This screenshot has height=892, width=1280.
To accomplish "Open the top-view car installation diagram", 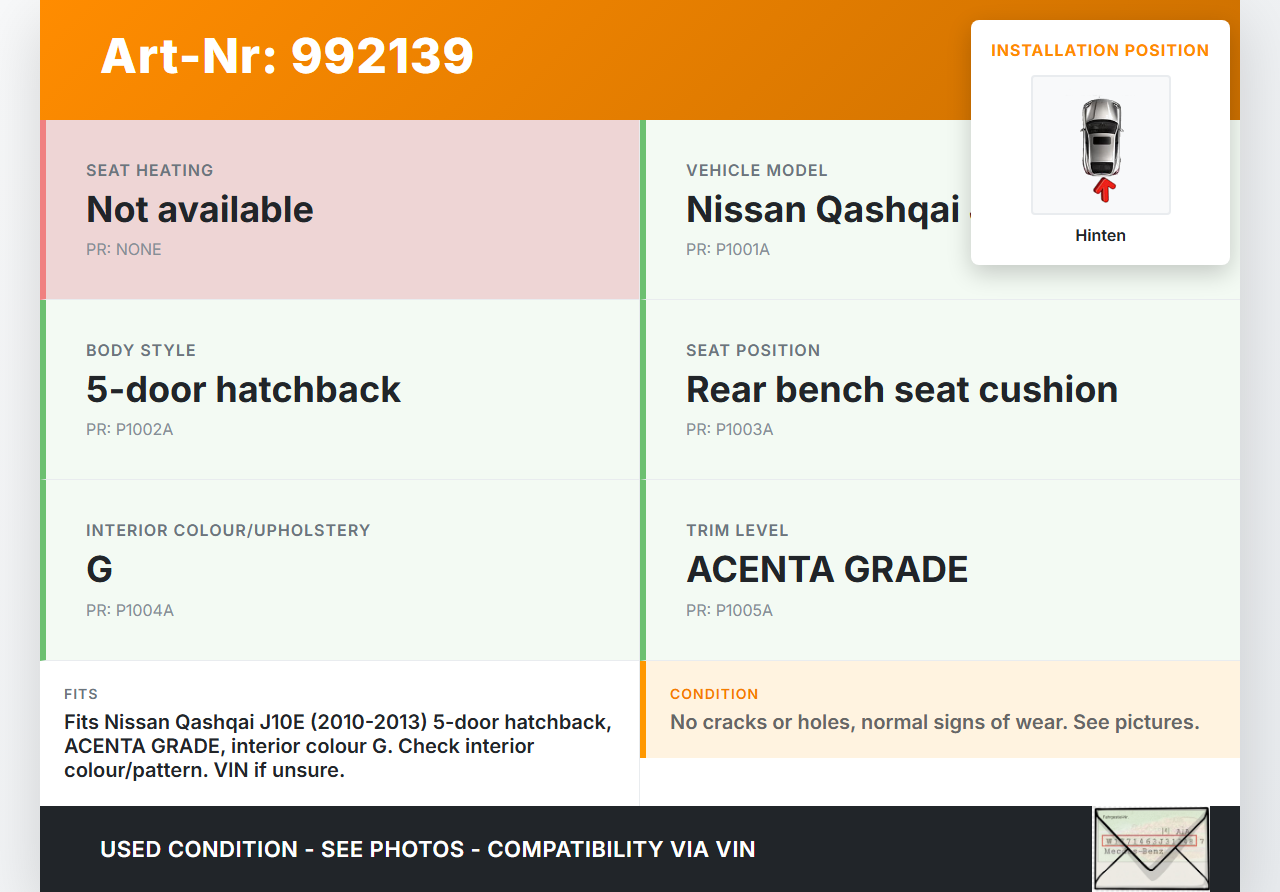I will coord(1101,145).
